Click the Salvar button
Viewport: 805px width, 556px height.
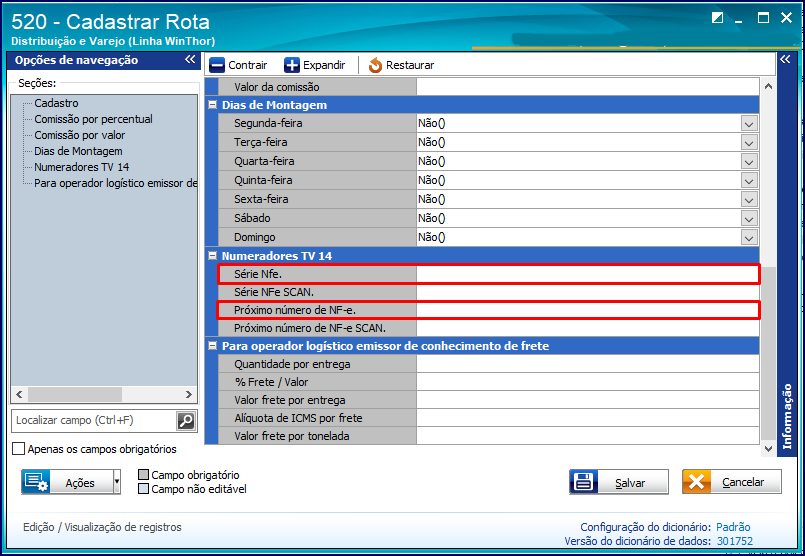tap(619, 482)
